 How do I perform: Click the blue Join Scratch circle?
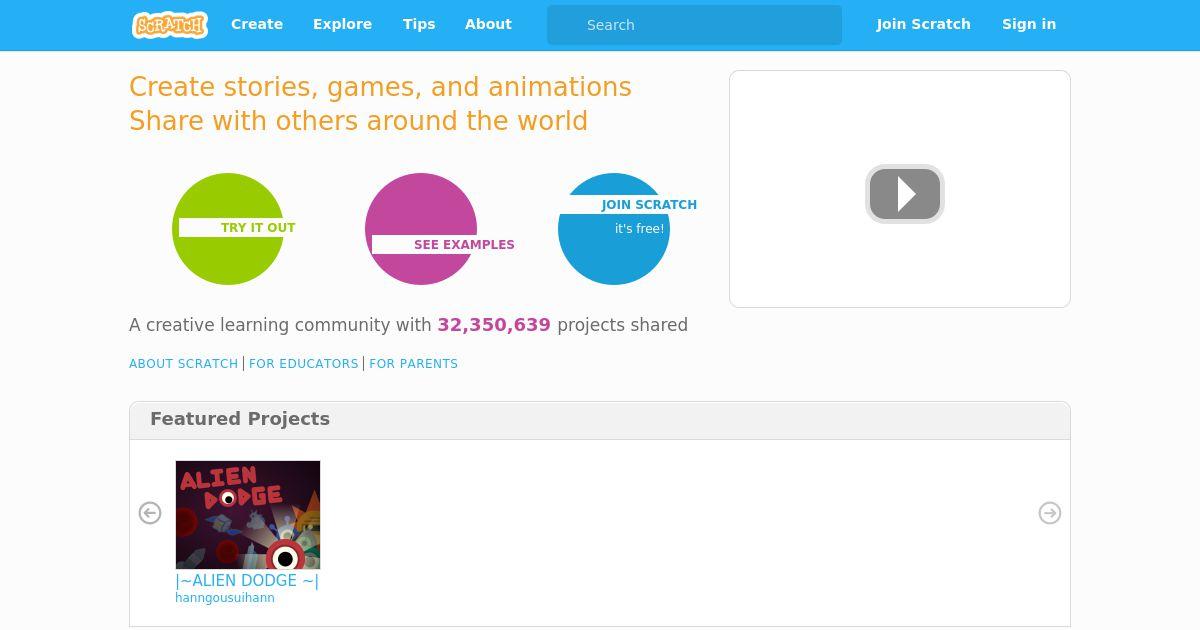click(x=614, y=229)
